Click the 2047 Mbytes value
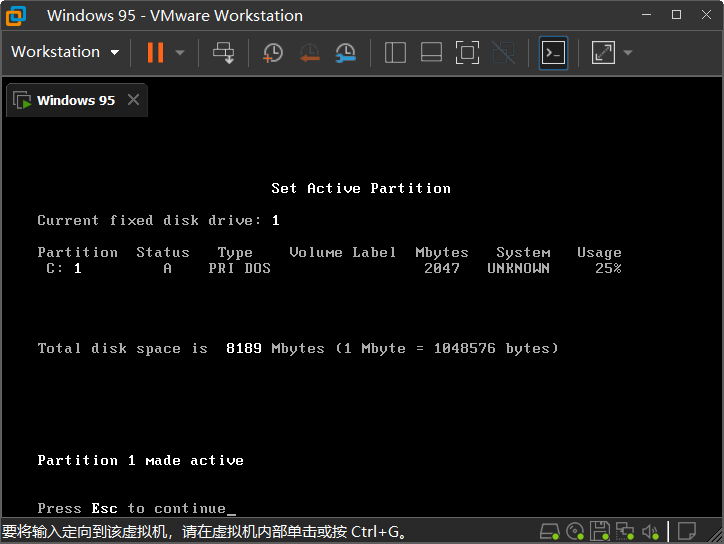 442,268
